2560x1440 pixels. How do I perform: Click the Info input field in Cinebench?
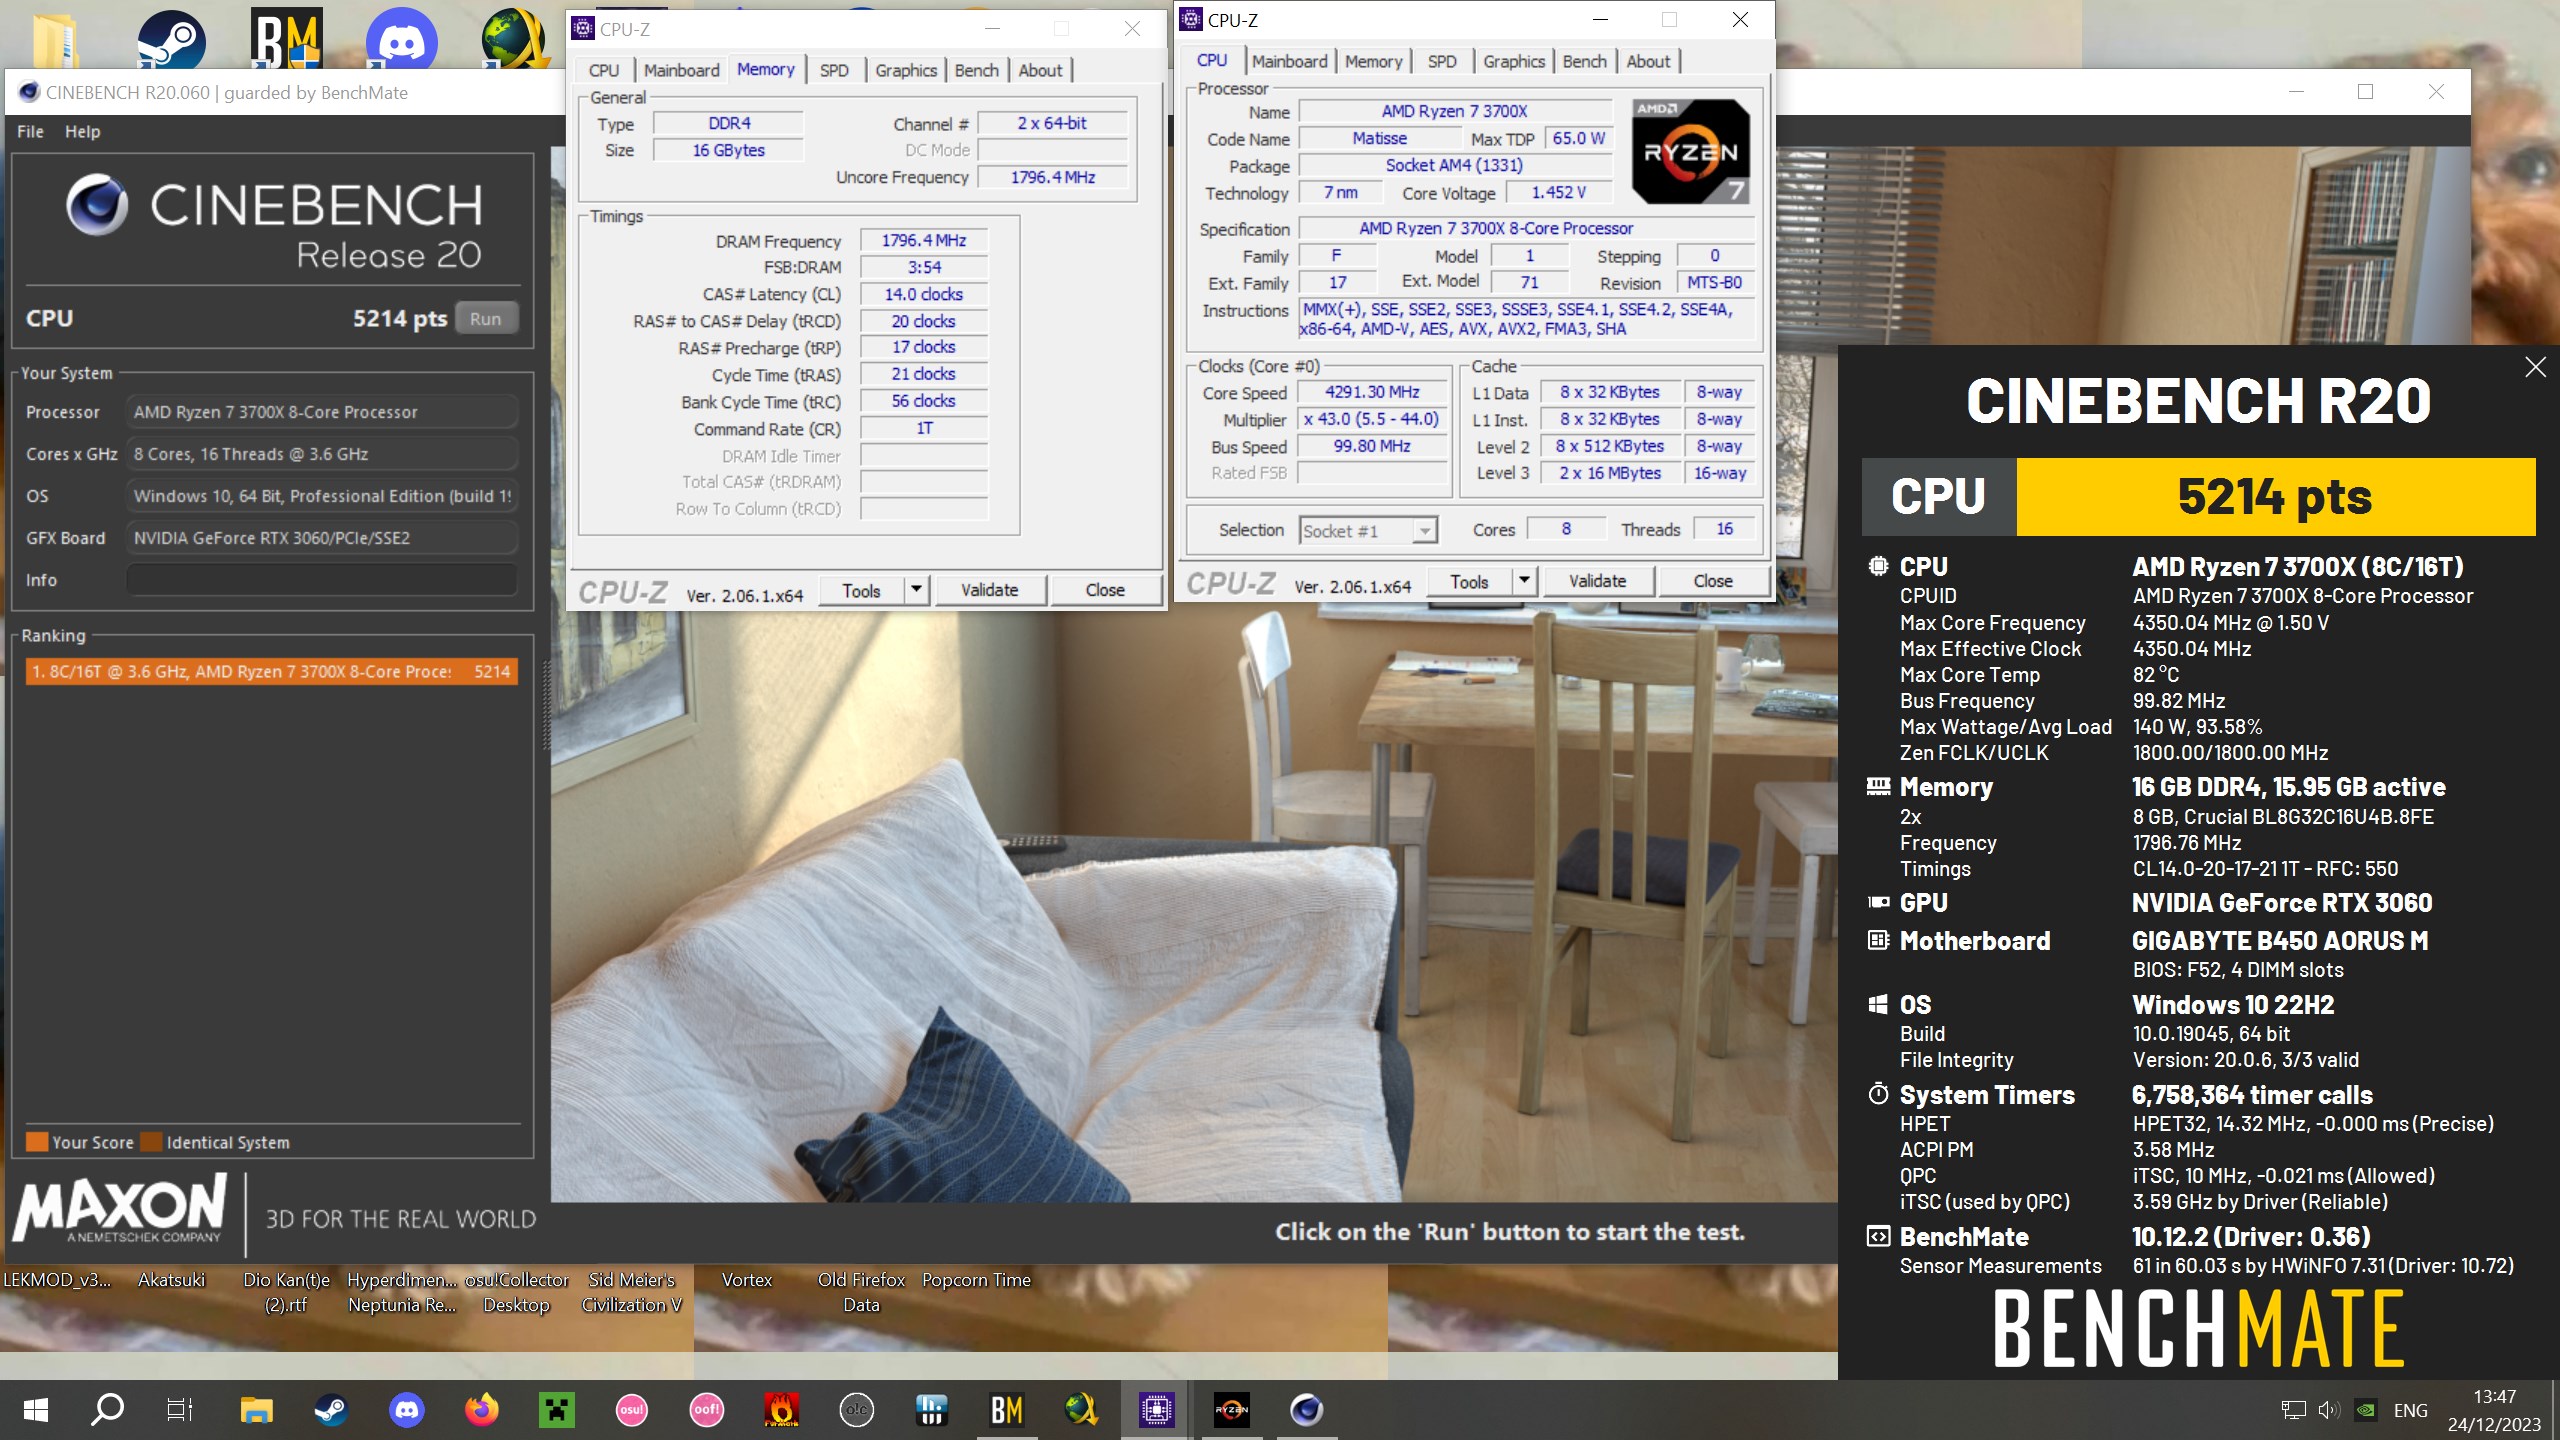tap(322, 580)
